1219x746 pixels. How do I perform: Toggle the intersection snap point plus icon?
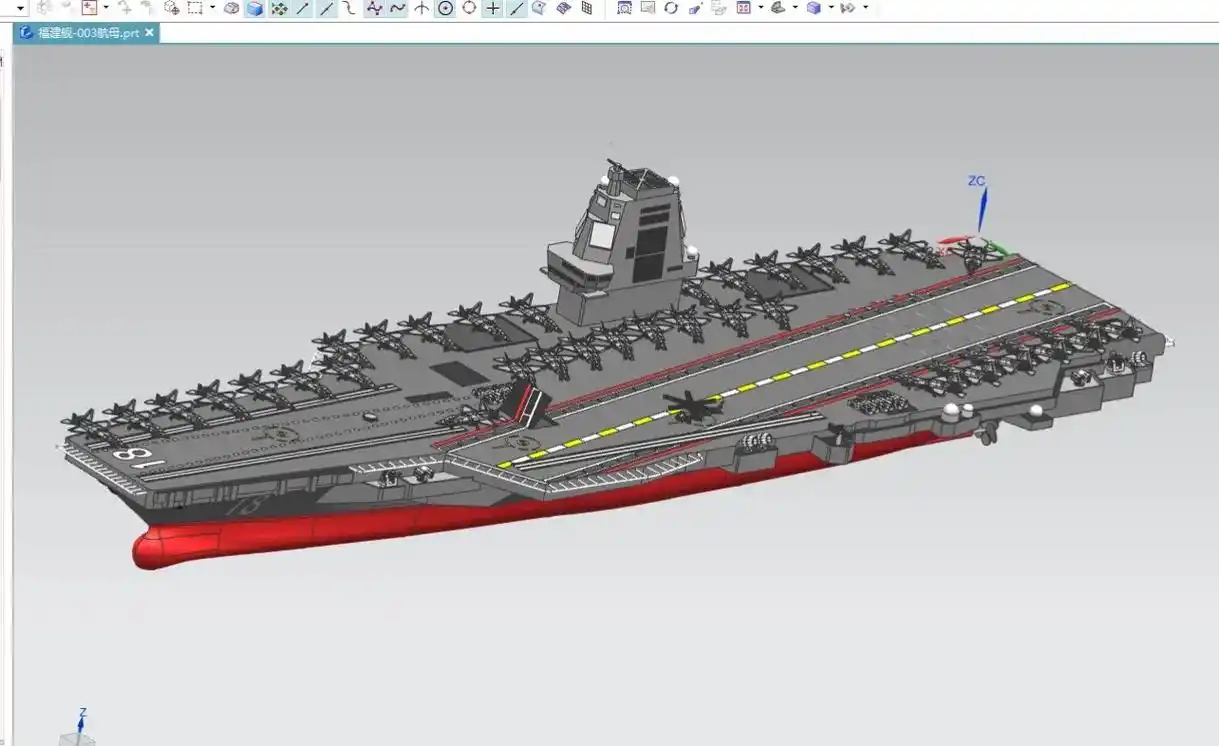(492, 8)
